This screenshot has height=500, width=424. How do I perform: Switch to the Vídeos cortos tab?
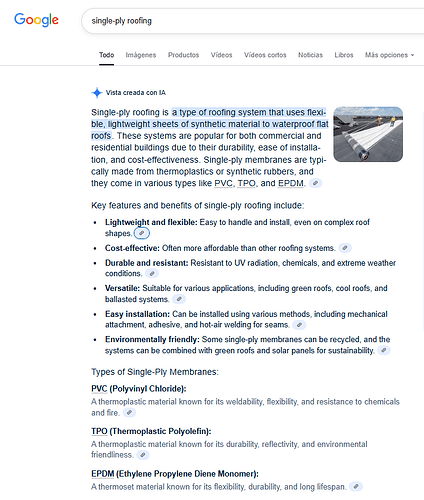click(265, 55)
